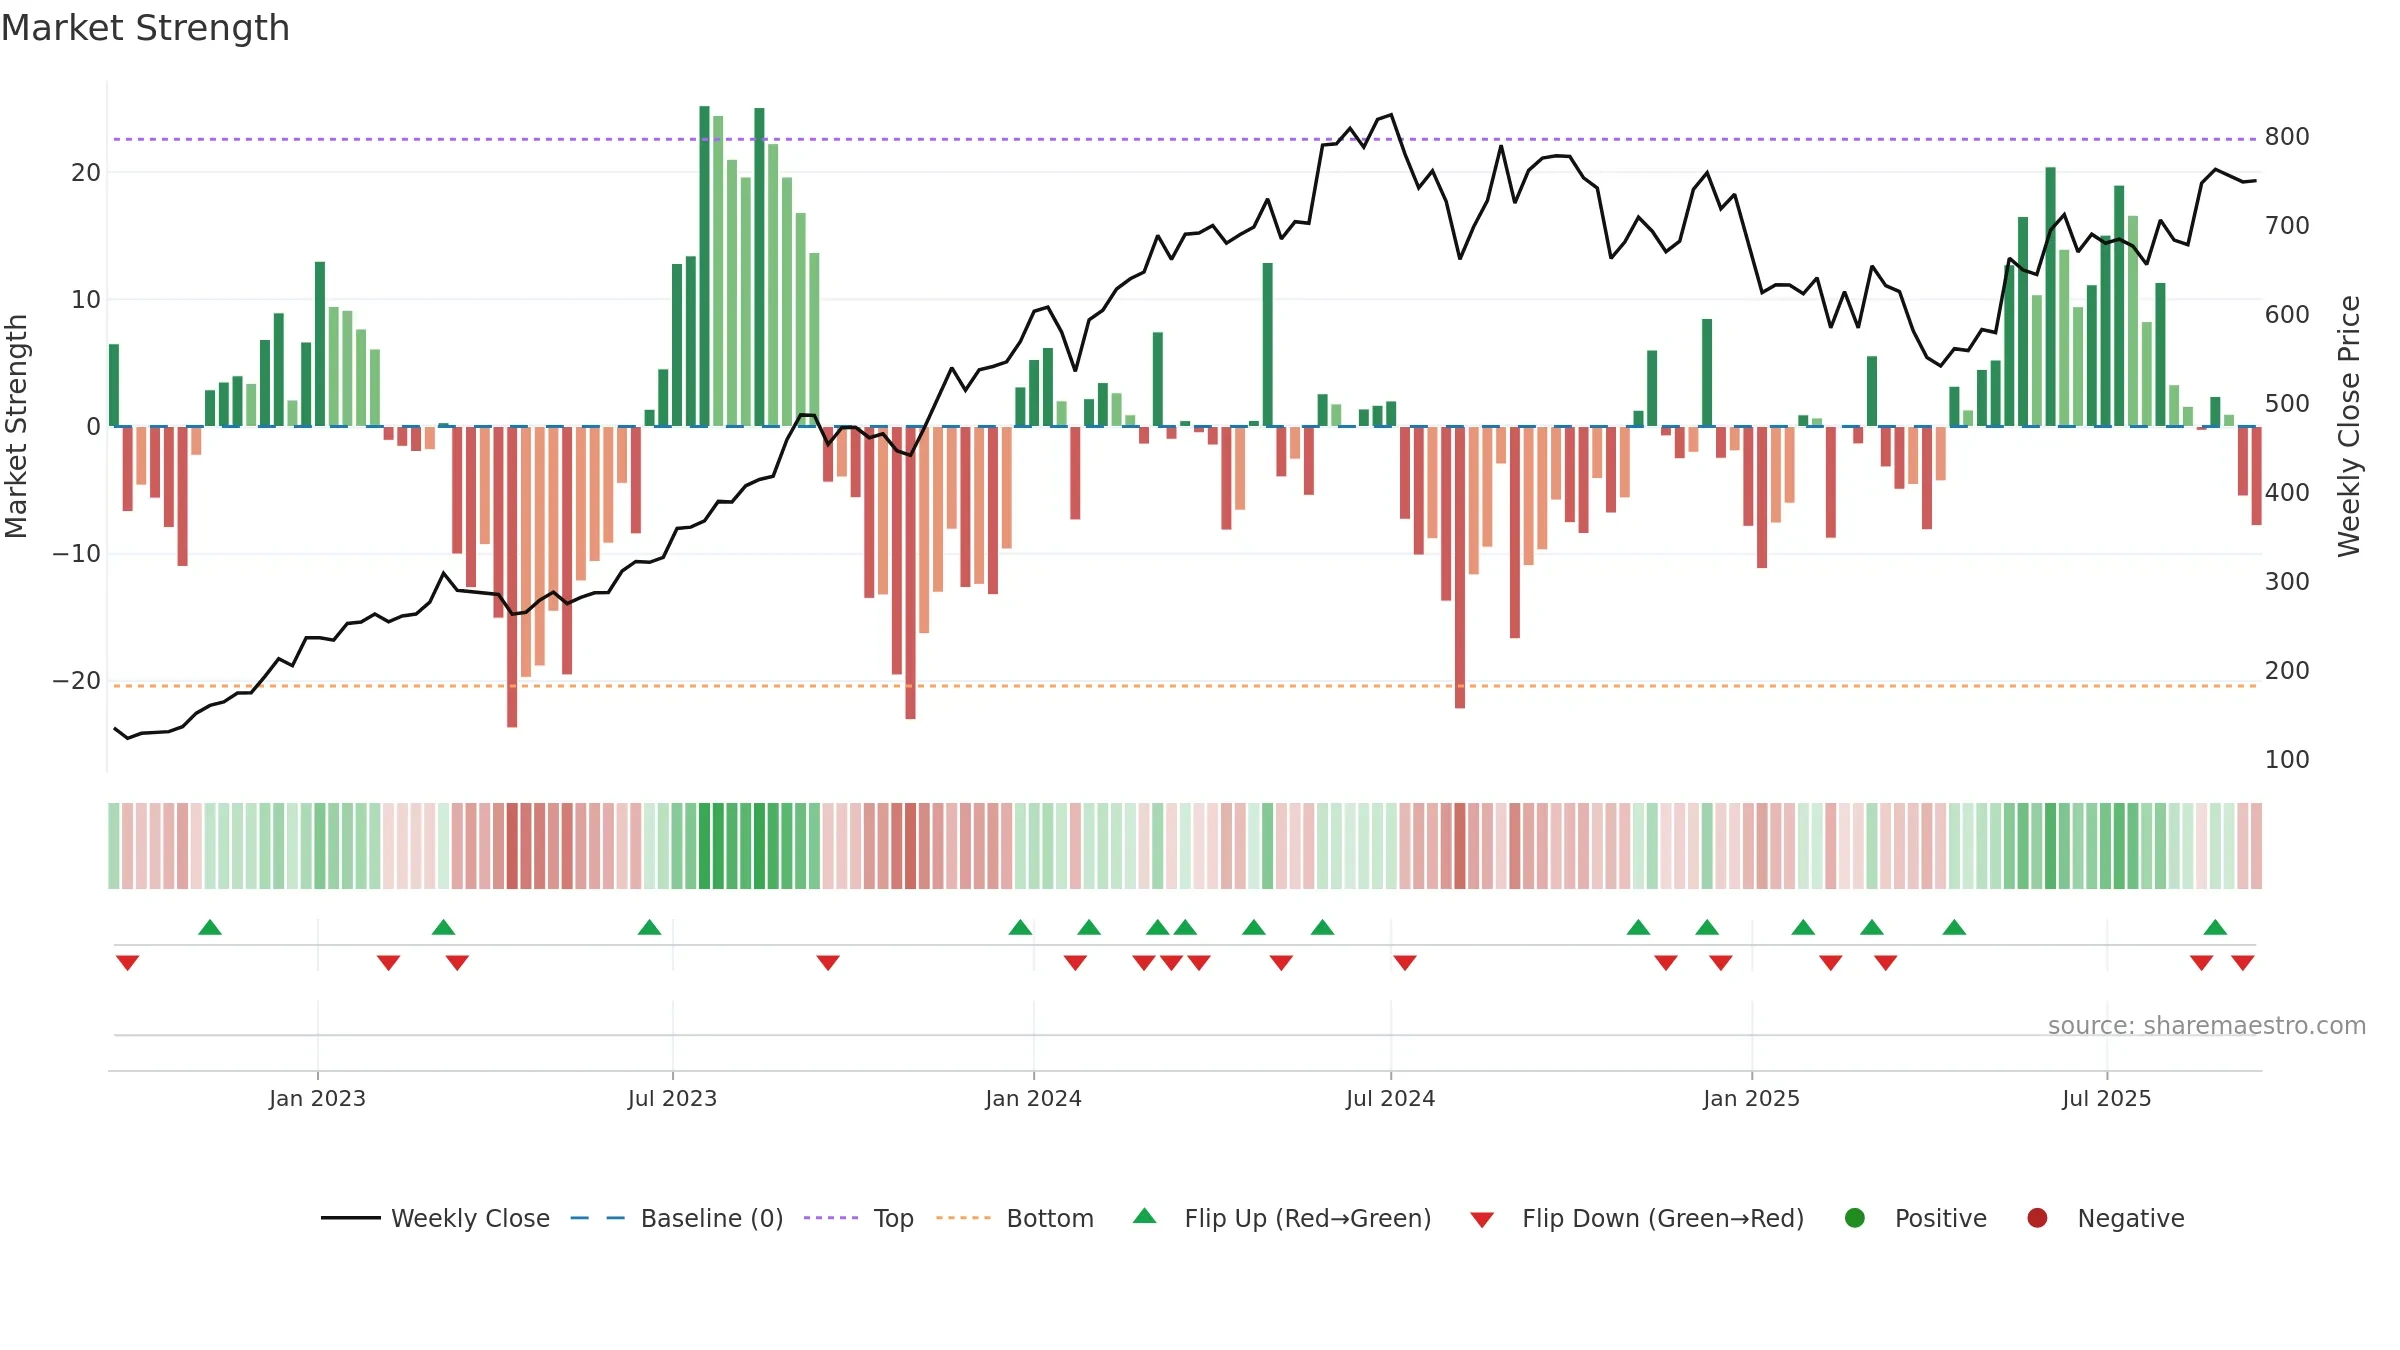Screen dimensions: 2400x1350
Task: Click the vertical 'Market Strength' left axis title
Action: coord(16,426)
